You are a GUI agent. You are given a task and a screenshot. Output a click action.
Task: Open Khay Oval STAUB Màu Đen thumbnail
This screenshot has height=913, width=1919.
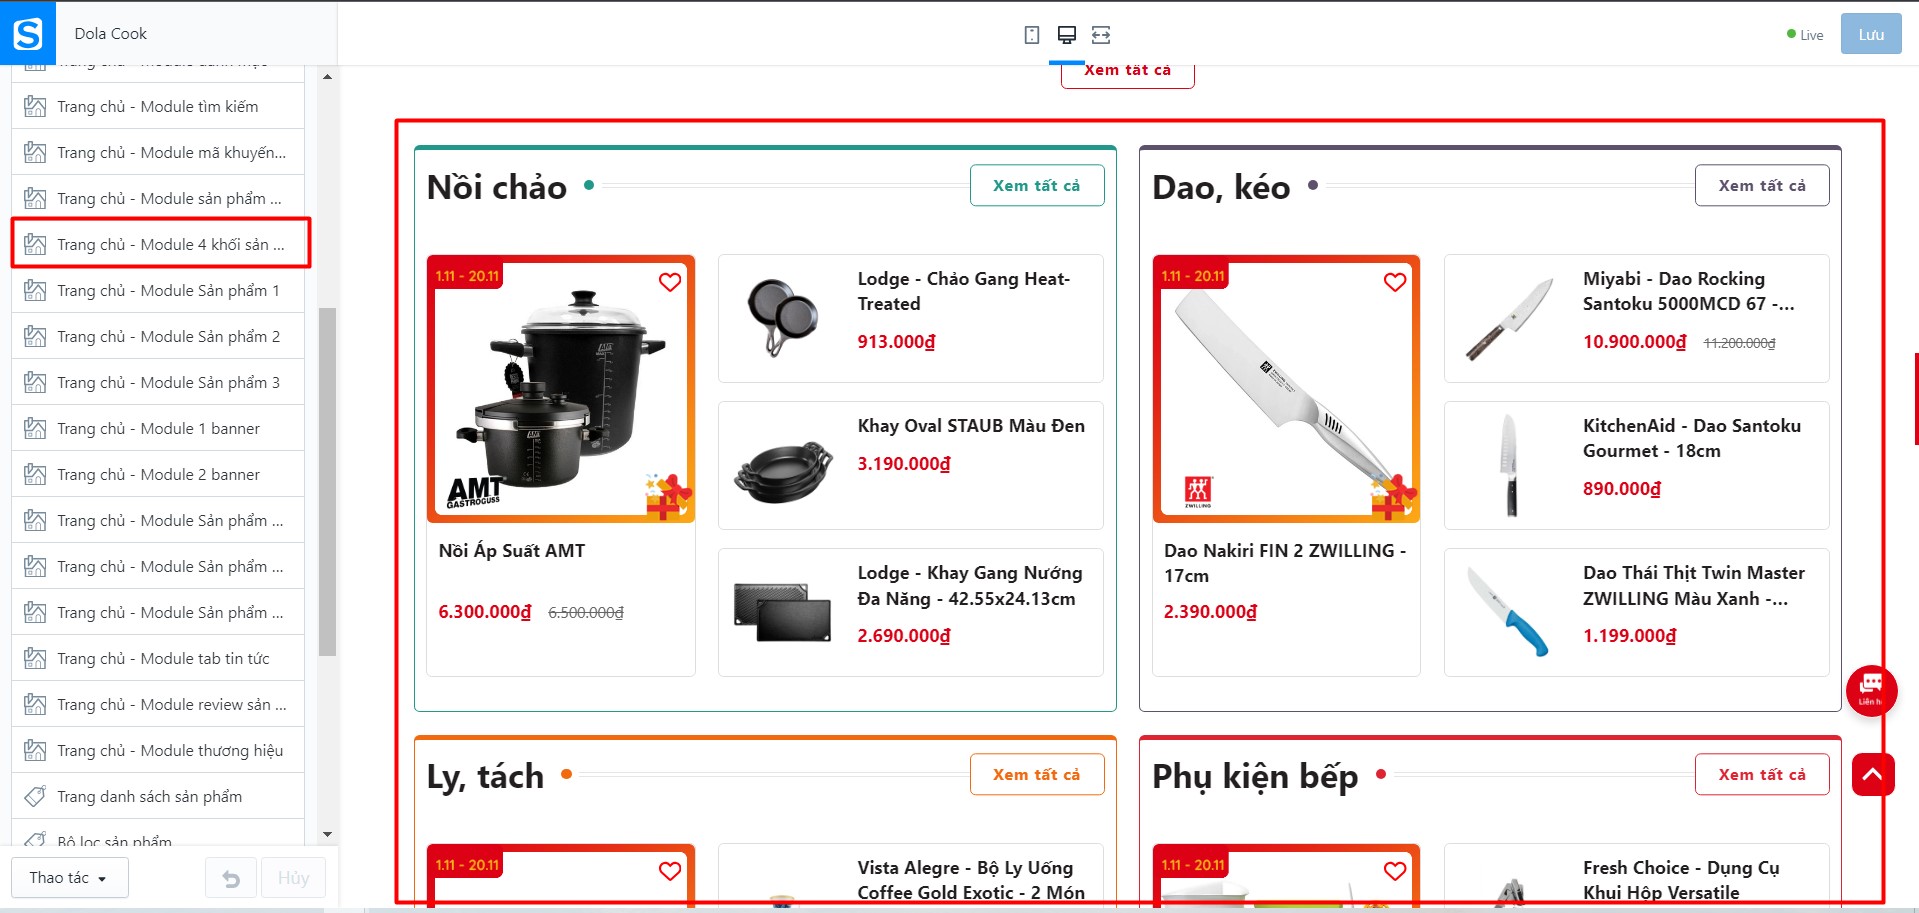point(783,465)
